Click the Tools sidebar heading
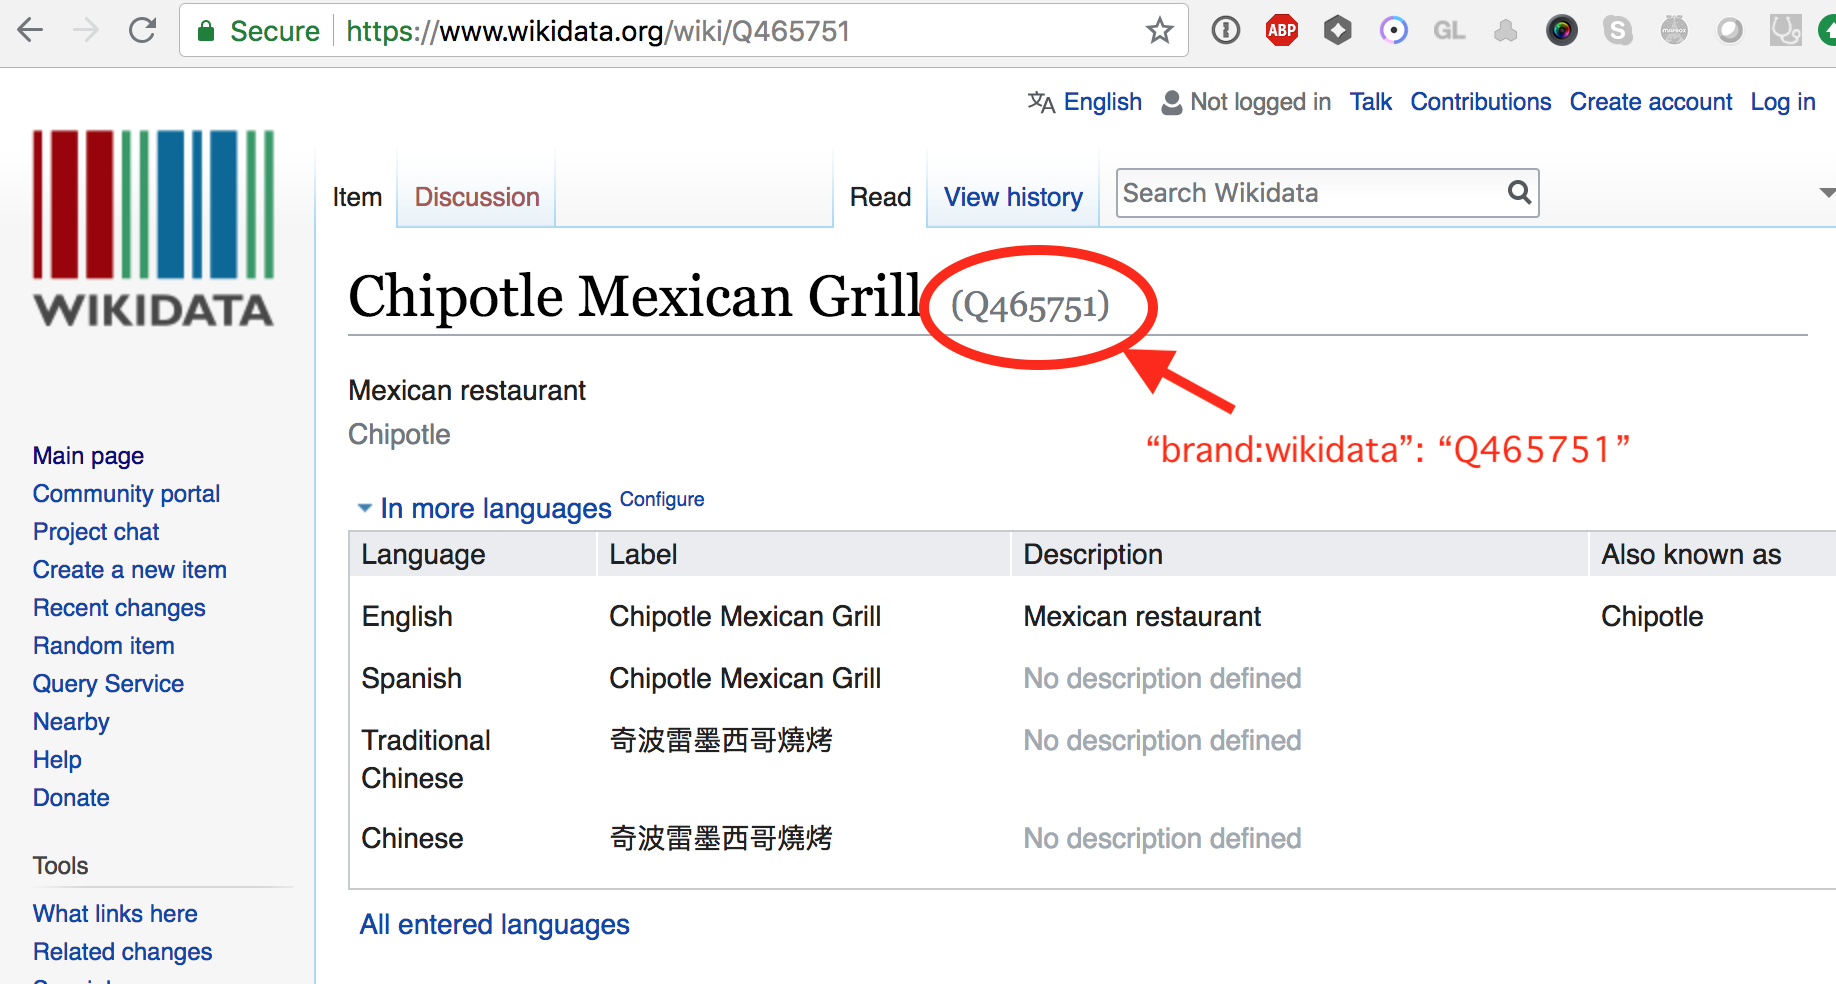The width and height of the screenshot is (1836, 984). tap(60, 866)
